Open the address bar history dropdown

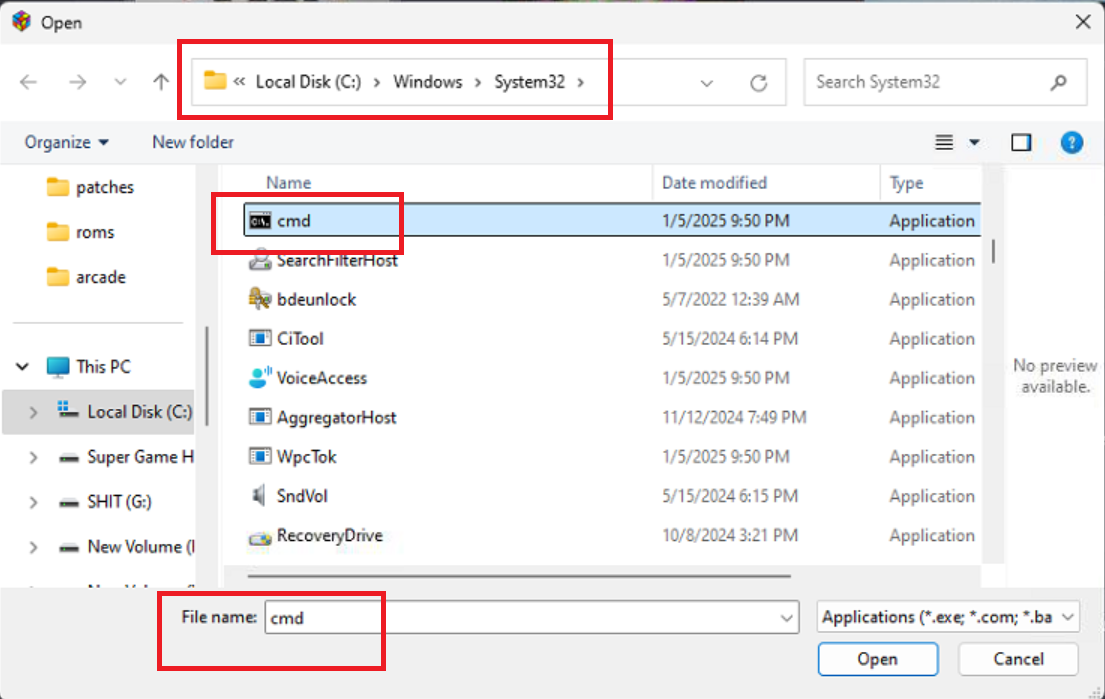click(707, 83)
